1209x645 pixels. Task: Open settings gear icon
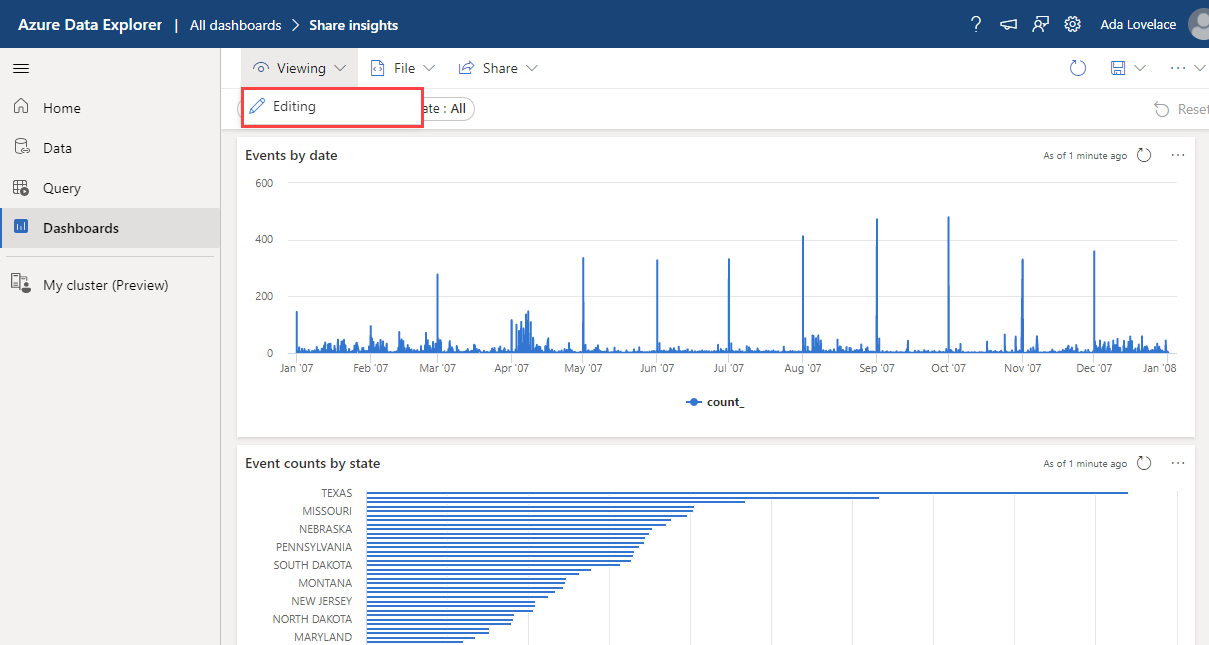[x=1072, y=24]
